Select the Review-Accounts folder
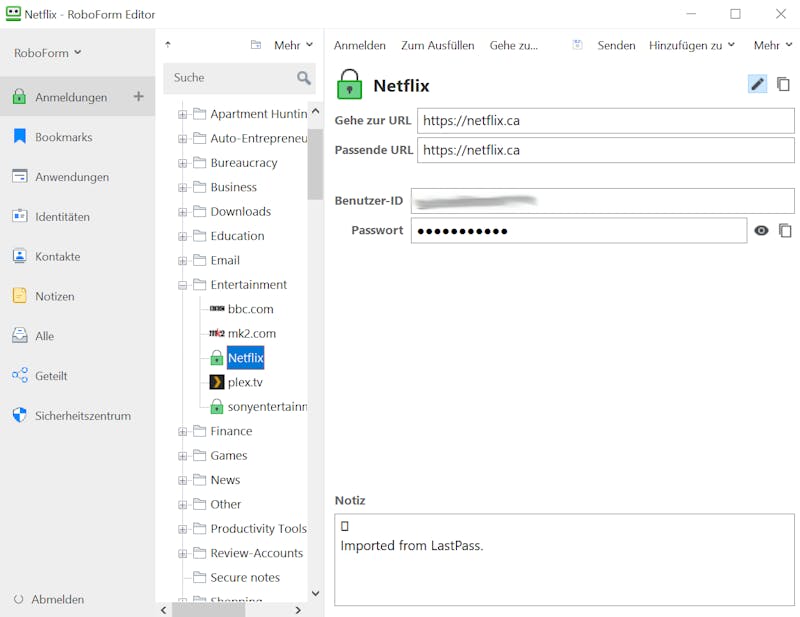 (x=257, y=553)
